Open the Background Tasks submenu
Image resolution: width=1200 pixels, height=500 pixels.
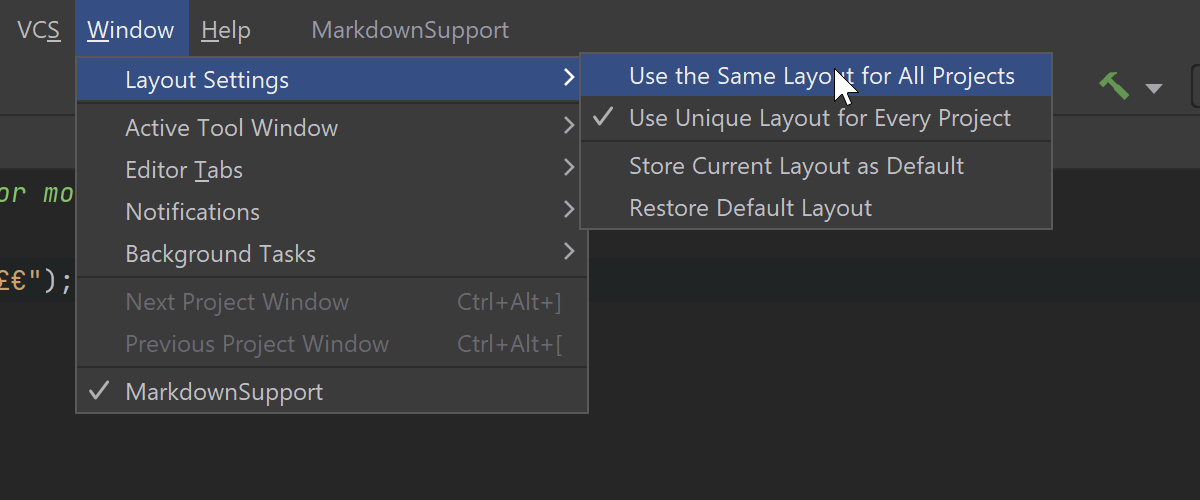[x=220, y=254]
